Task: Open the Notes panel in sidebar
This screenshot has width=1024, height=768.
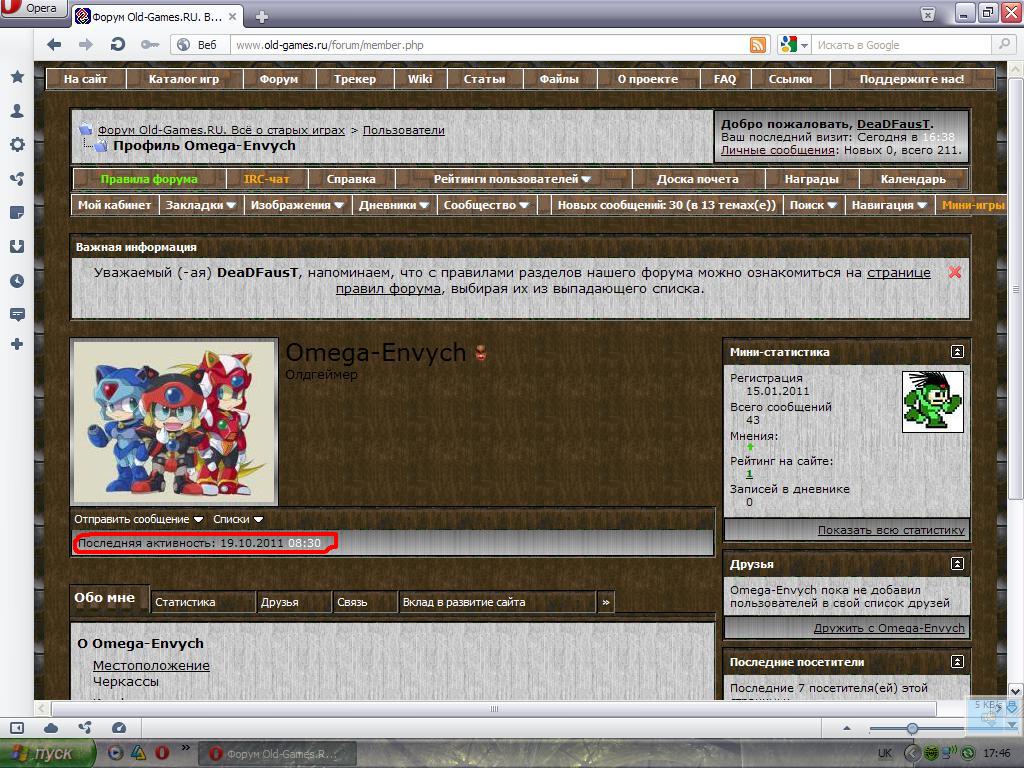Action: [17, 212]
